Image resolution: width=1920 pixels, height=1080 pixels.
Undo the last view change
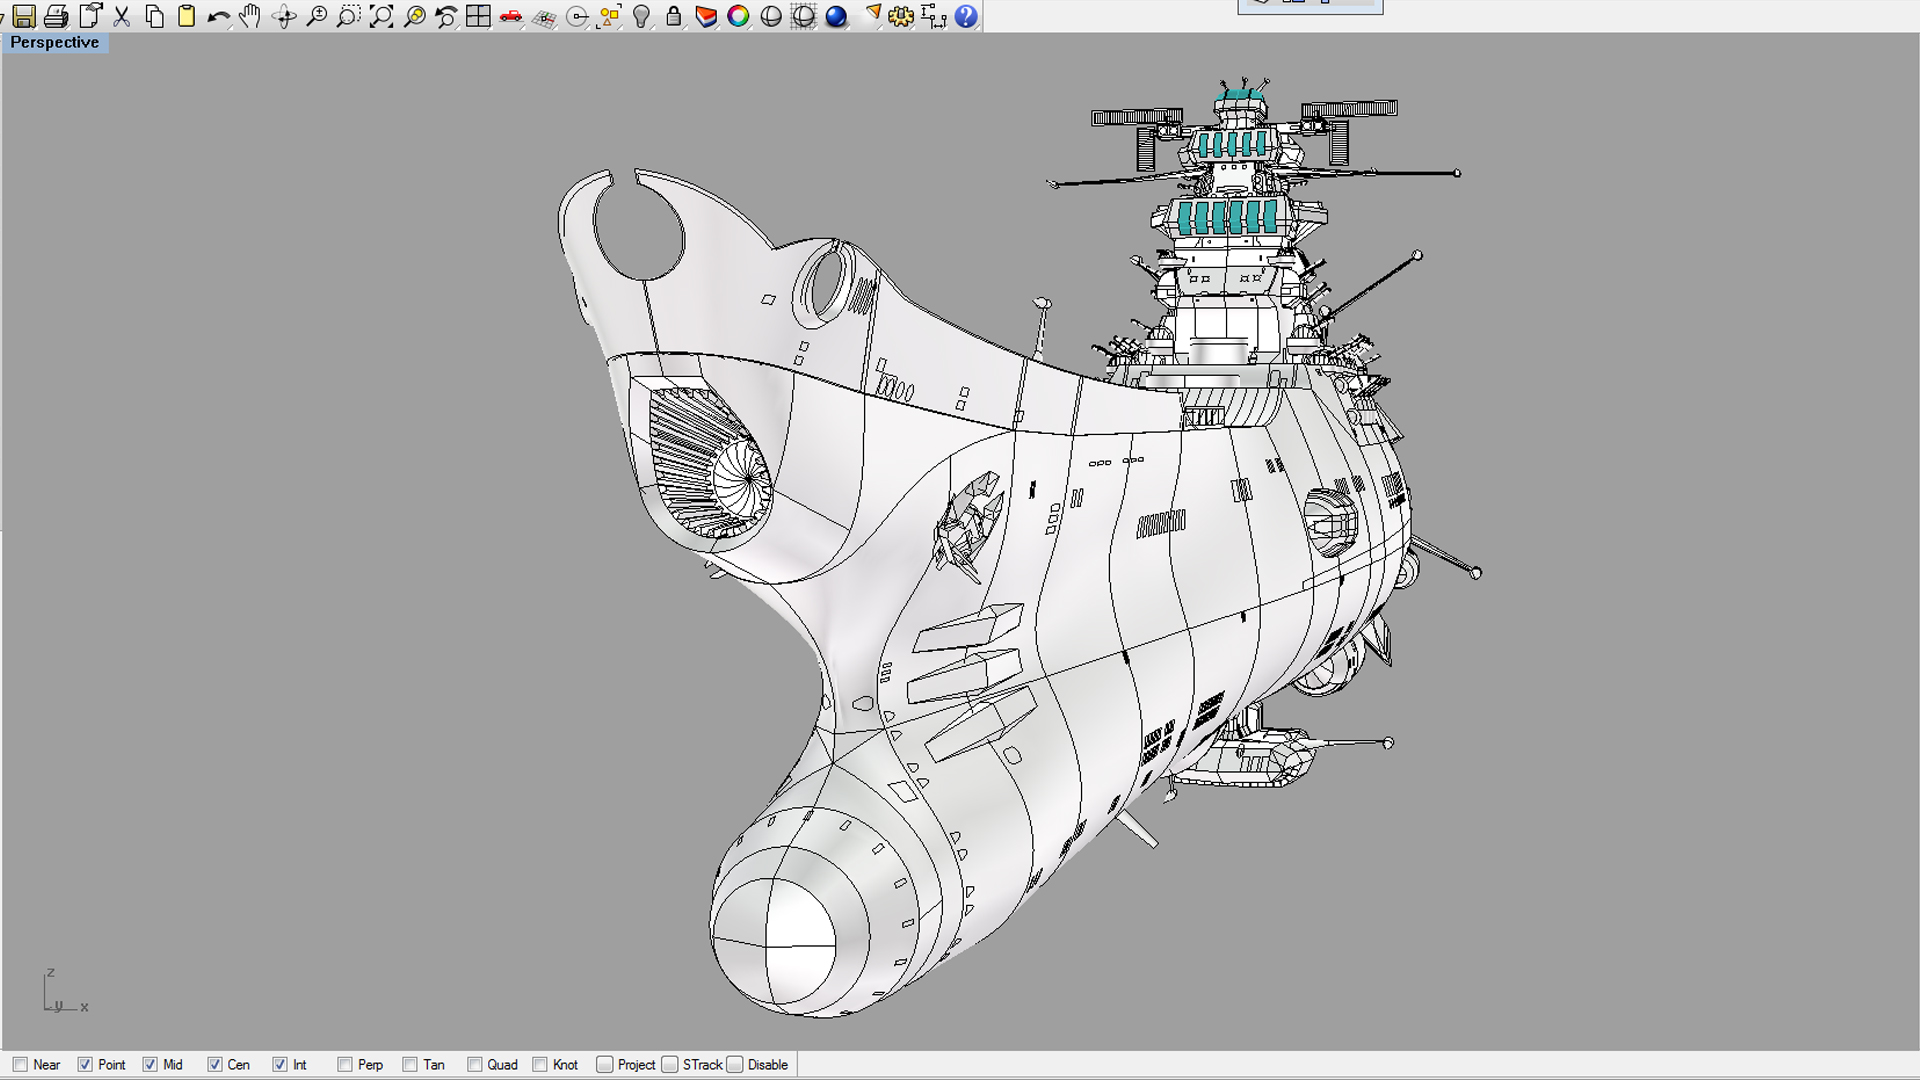click(446, 16)
